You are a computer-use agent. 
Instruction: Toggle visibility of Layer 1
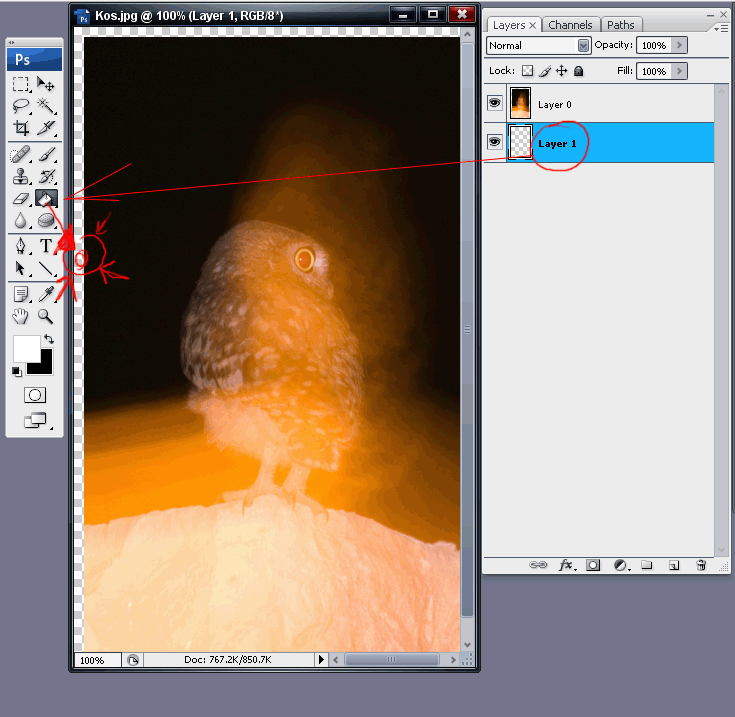[494, 143]
